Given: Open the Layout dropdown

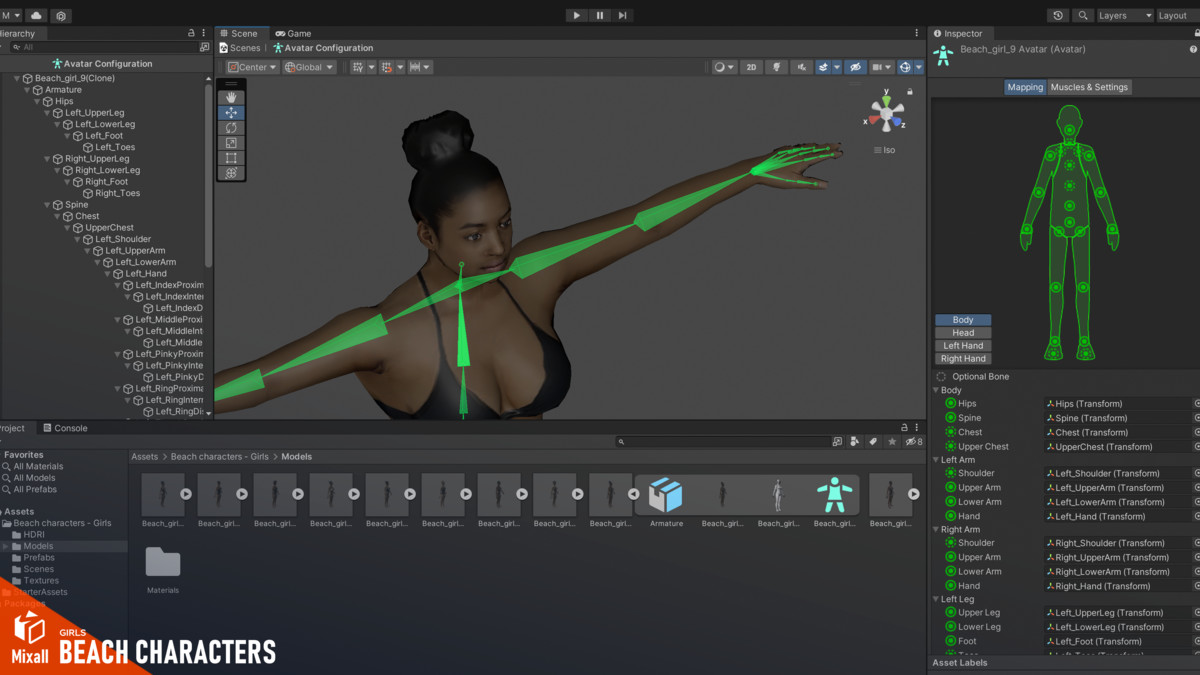Looking at the screenshot, I should (x=1176, y=16).
